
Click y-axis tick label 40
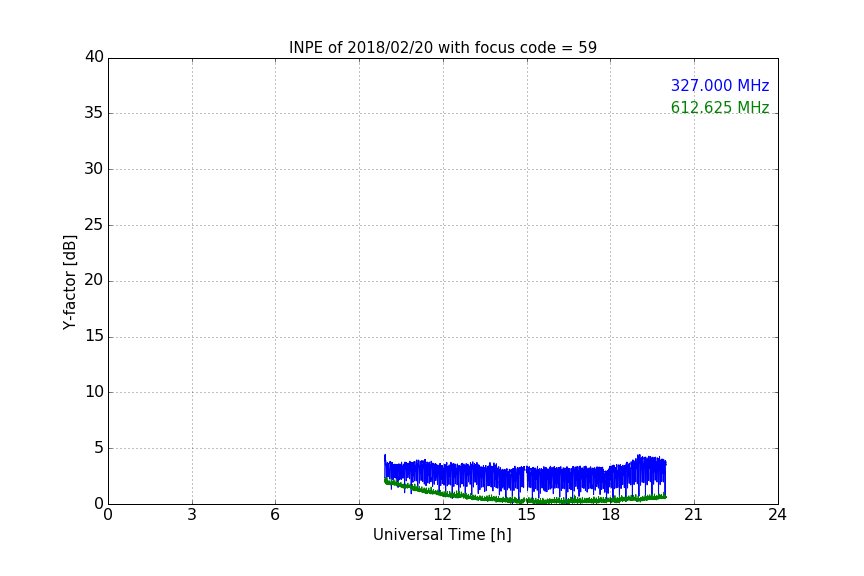[94, 57]
